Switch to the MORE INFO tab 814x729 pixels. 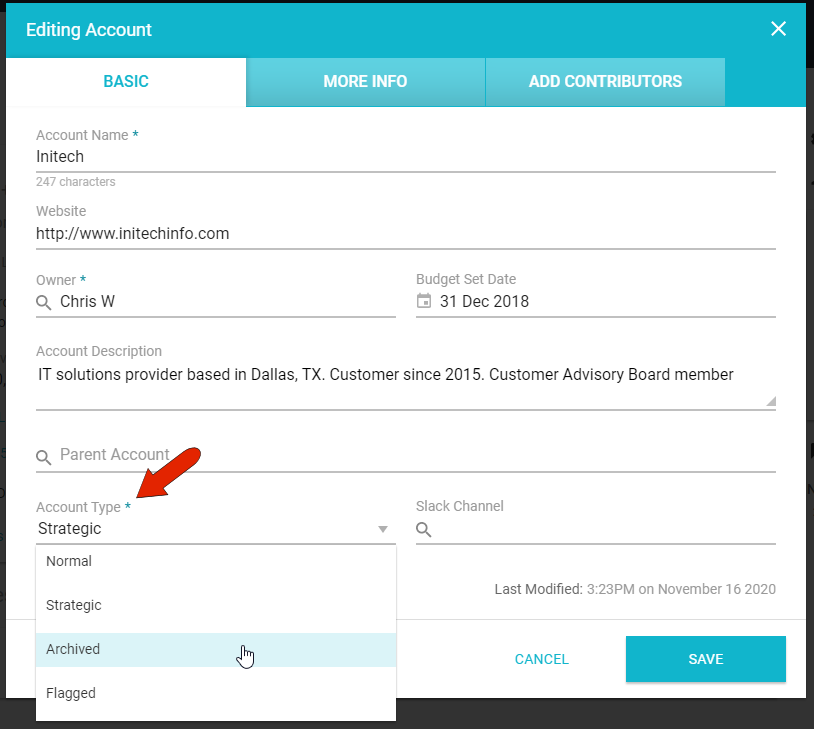coord(364,82)
